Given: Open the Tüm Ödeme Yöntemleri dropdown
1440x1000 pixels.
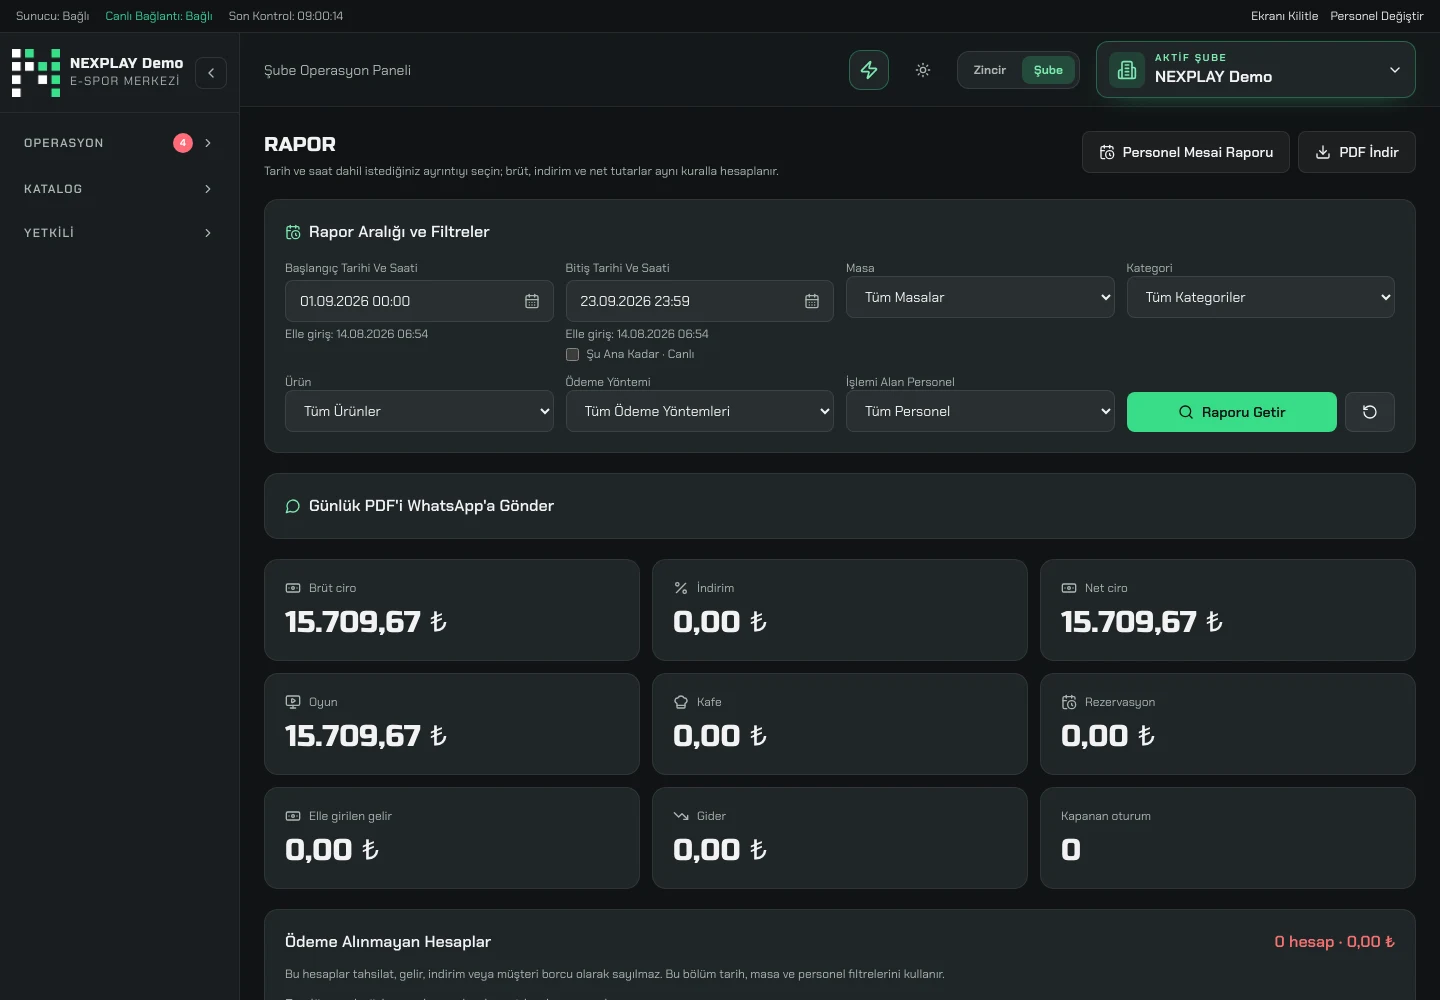Looking at the screenshot, I should tap(699, 411).
